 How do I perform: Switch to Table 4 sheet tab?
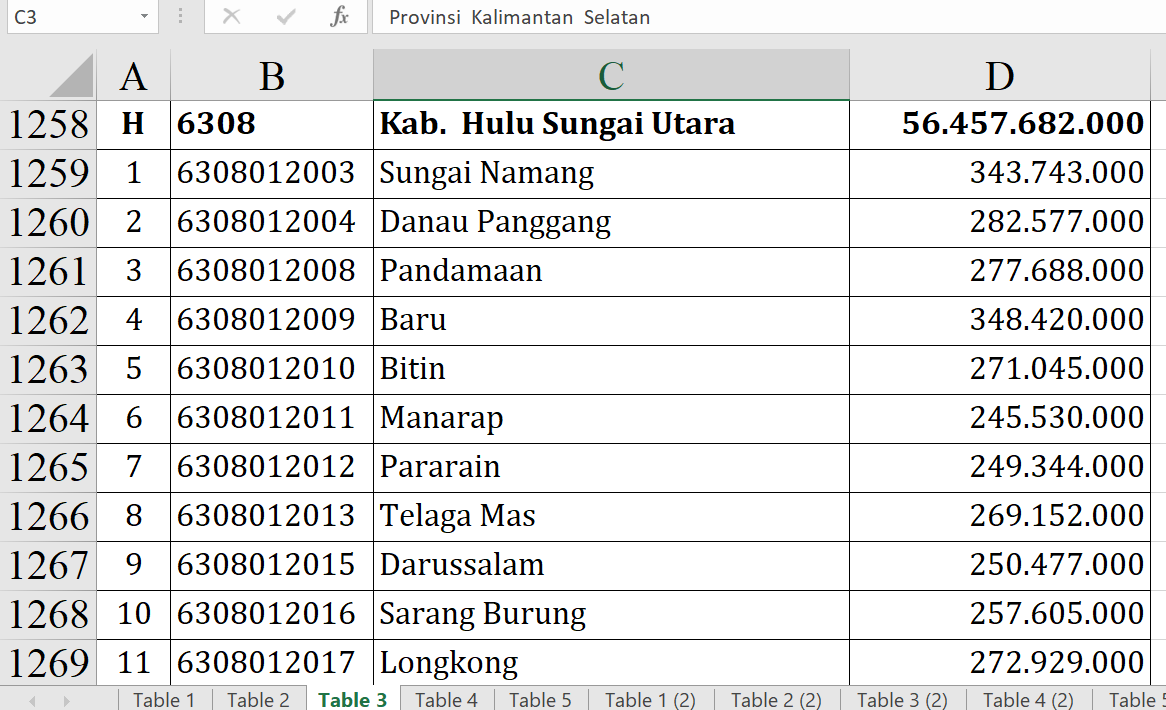pyautogui.click(x=446, y=700)
